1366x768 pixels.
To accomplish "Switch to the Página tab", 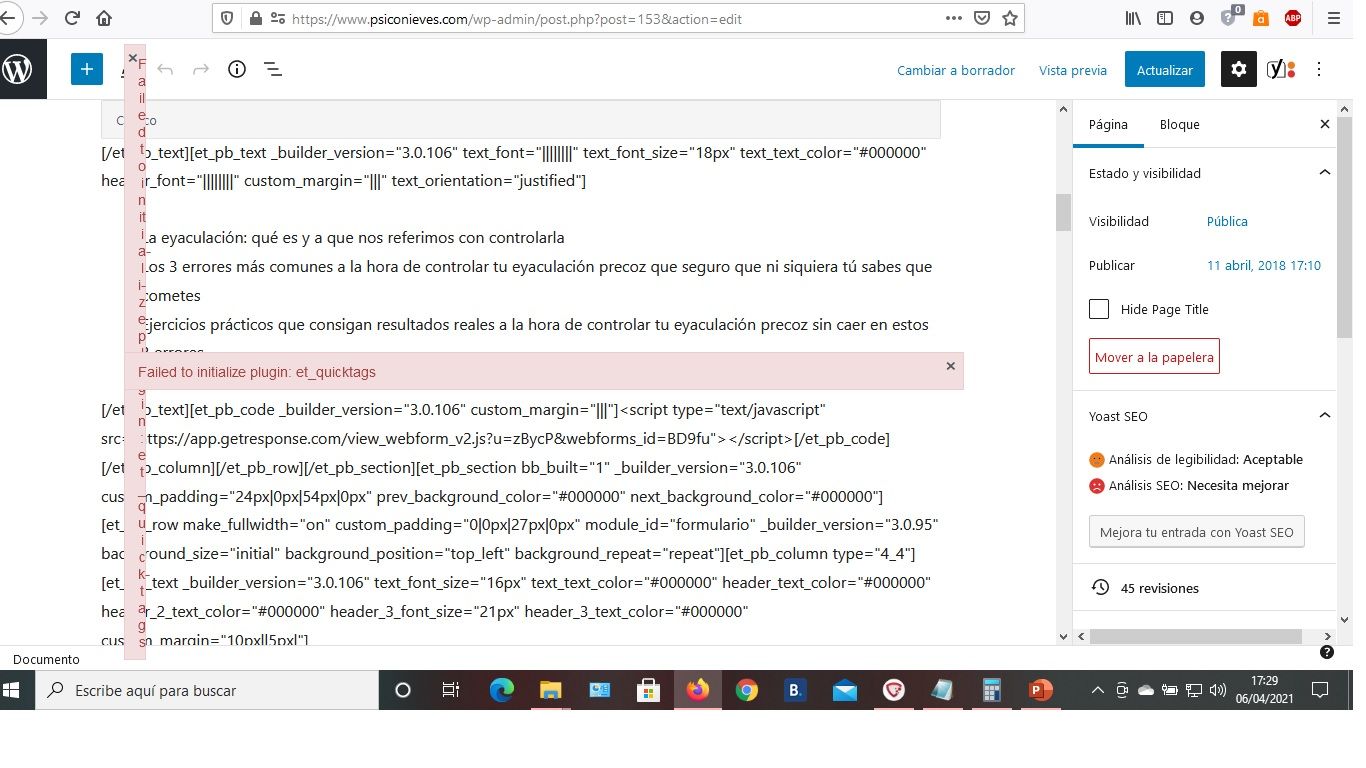I will click(x=1108, y=124).
